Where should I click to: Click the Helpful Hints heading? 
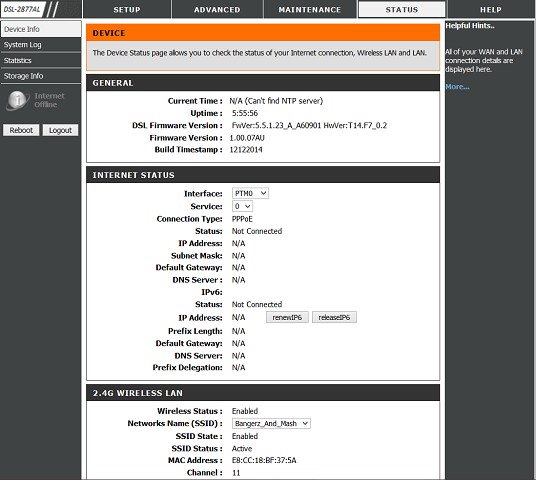click(470, 26)
